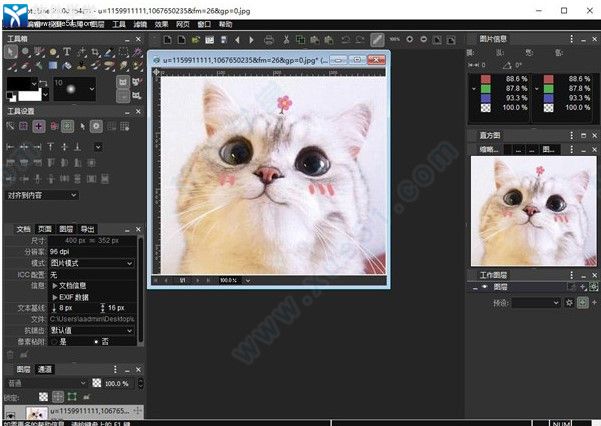Click the undo arrow in the toolbar
This screenshot has width=601, height=426.
point(346,39)
